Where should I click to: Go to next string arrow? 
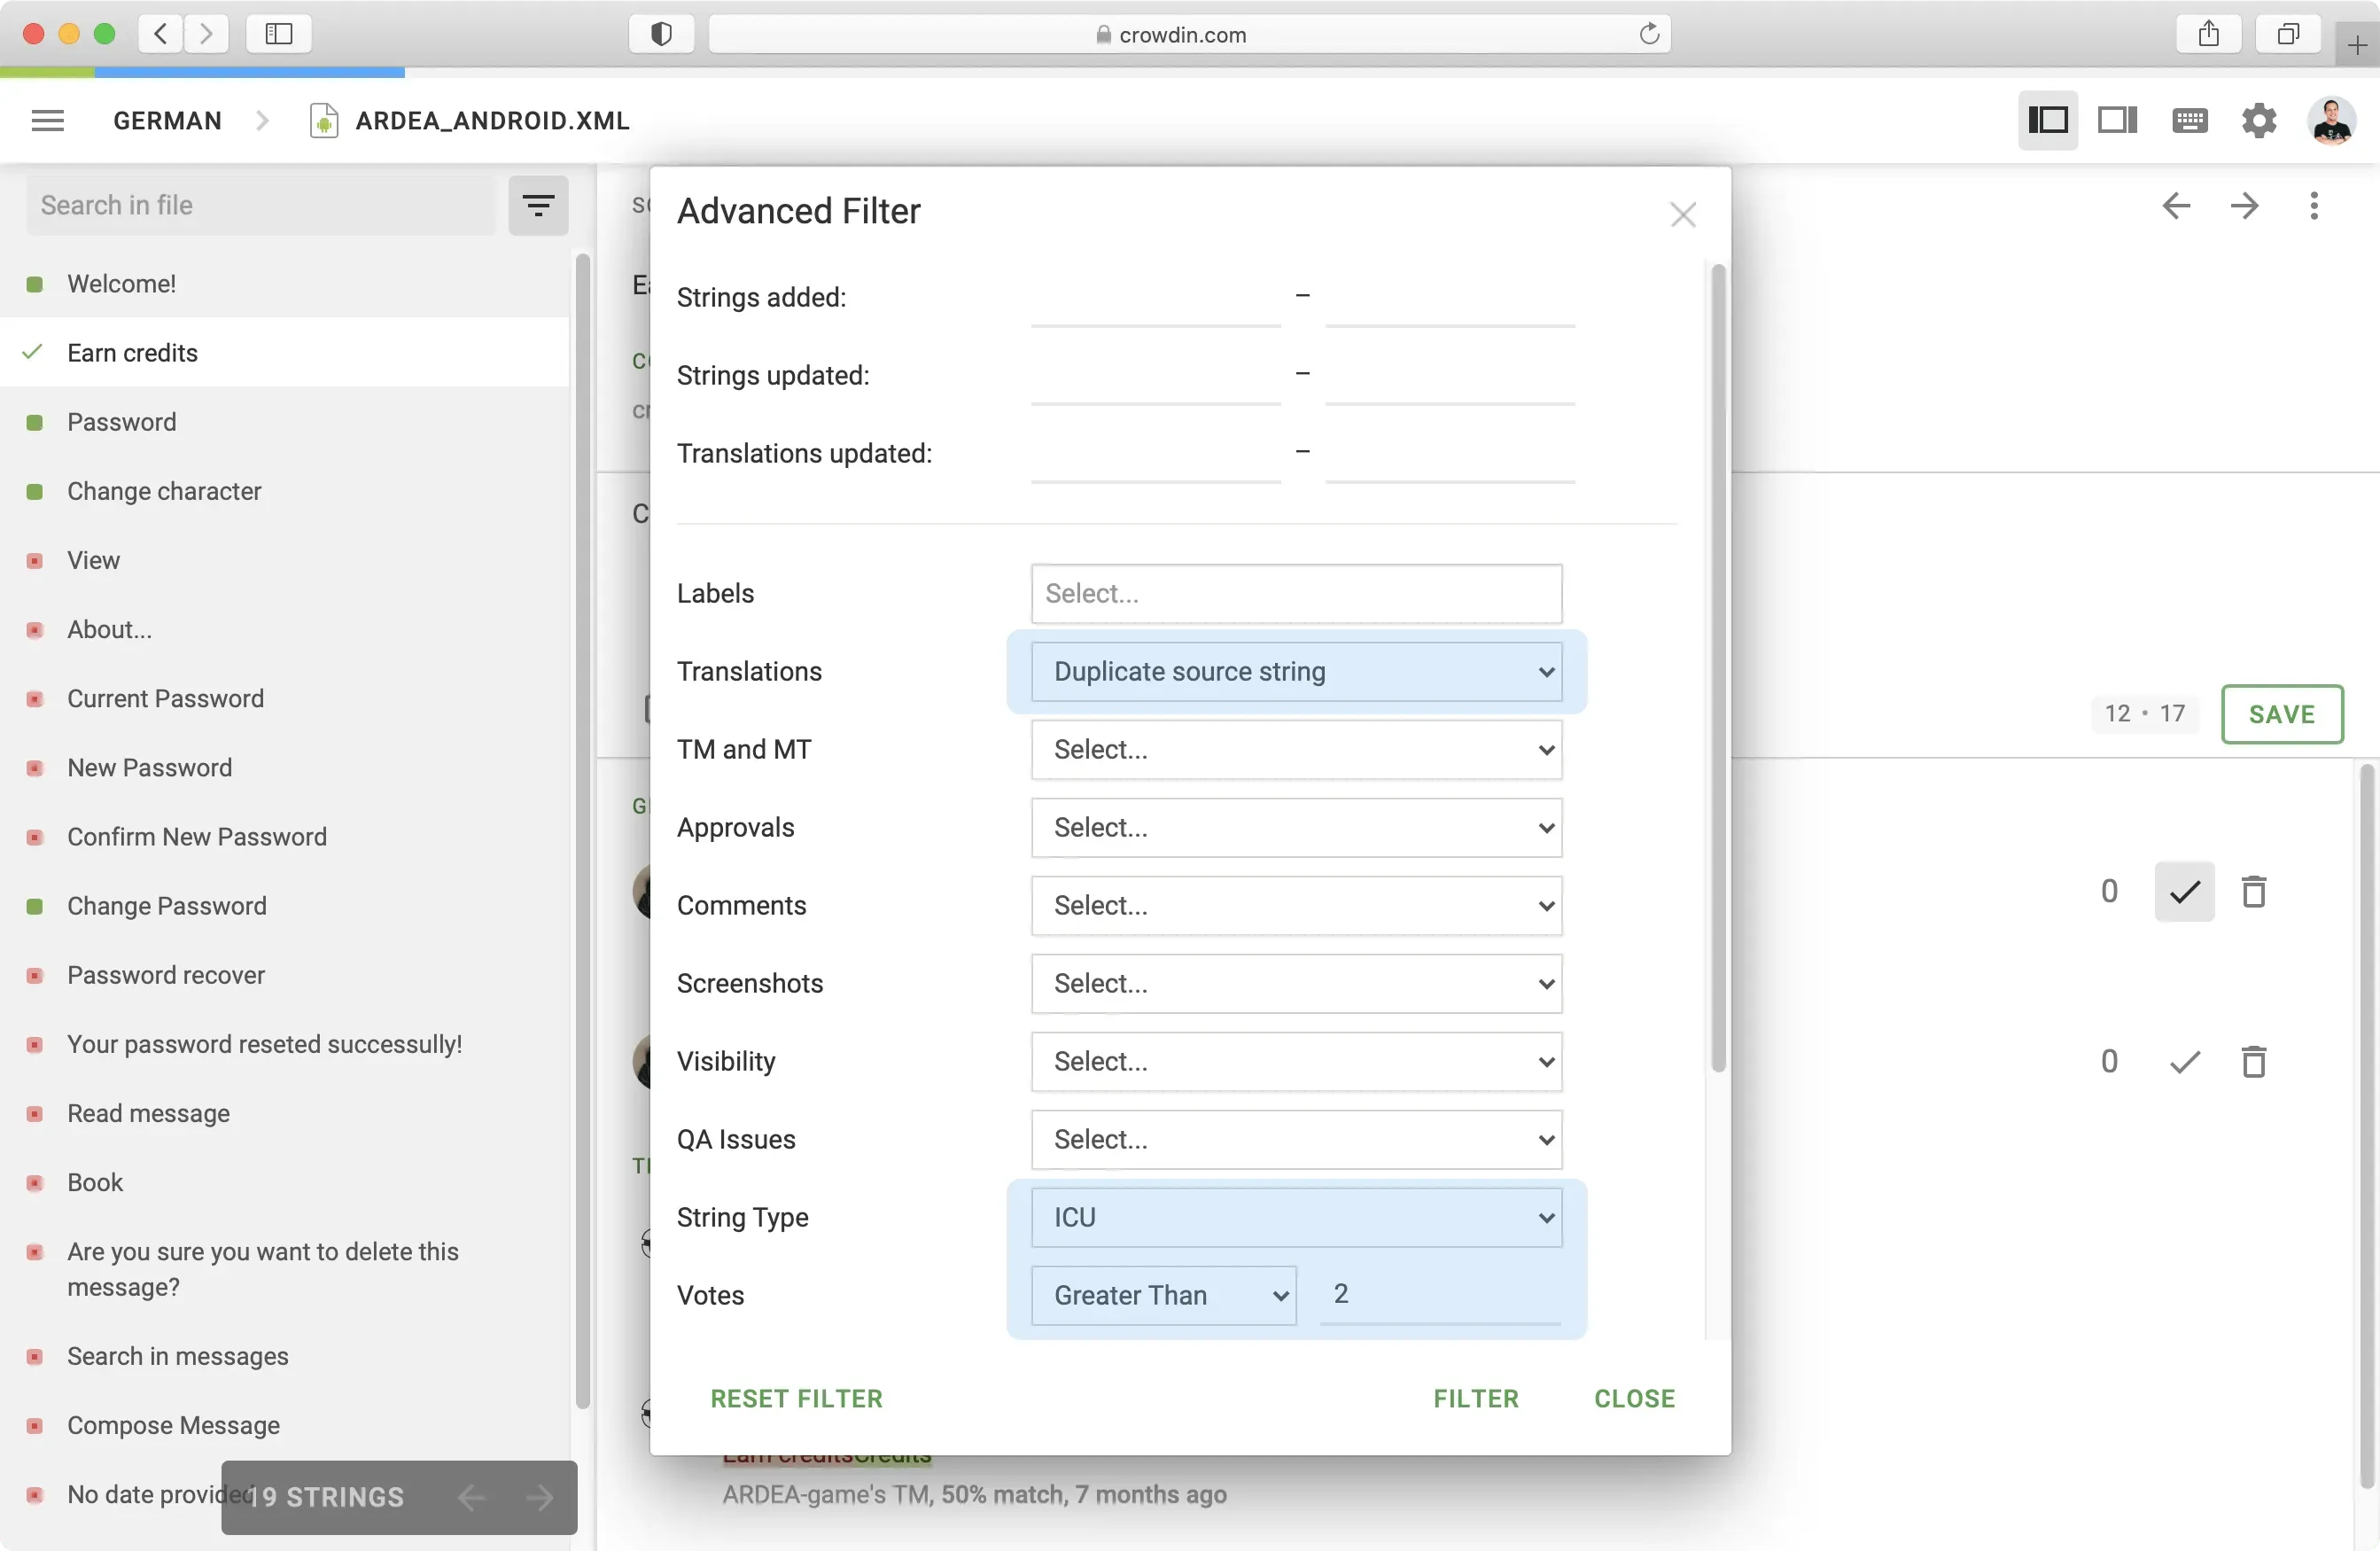pyautogui.click(x=2244, y=206)
